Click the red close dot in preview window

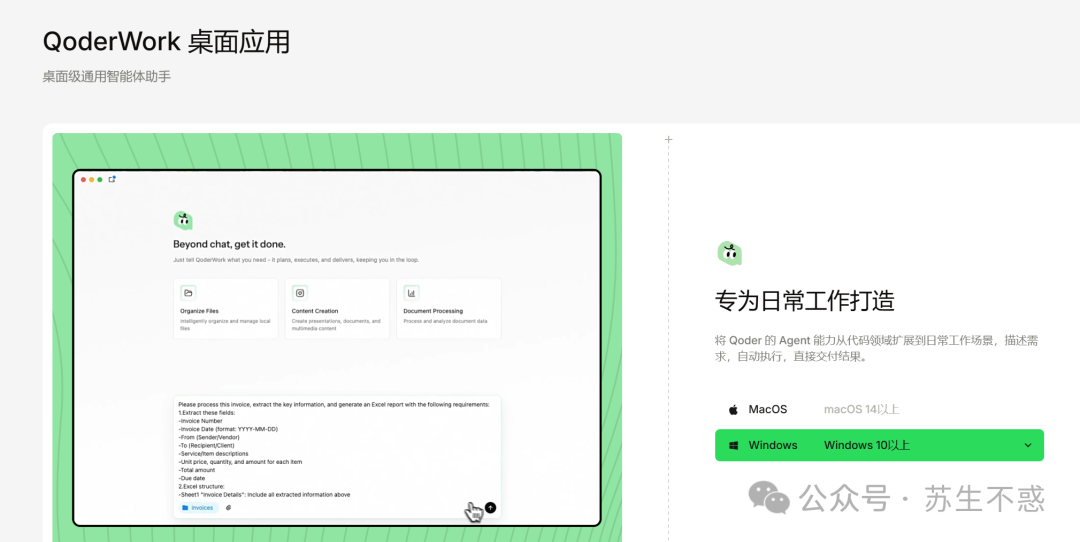(x=83, y=180)
